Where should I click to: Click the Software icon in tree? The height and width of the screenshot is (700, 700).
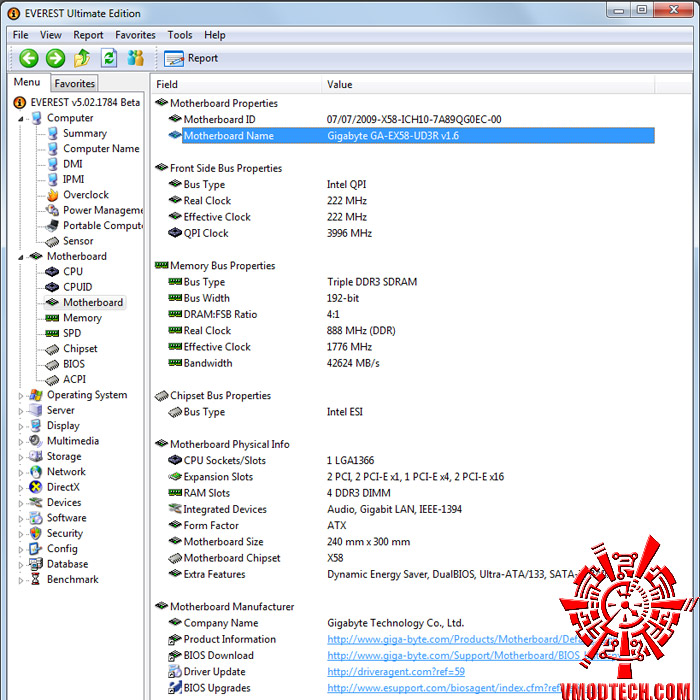(36, 518)
